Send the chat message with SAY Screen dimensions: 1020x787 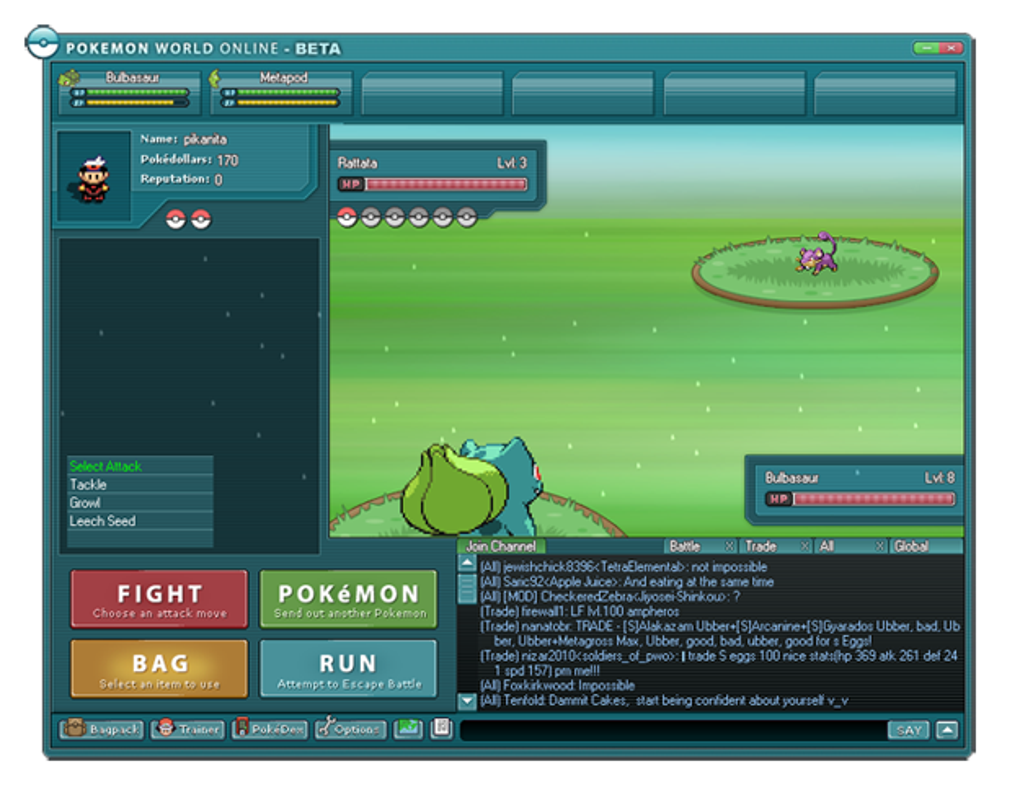pos(909,730)
